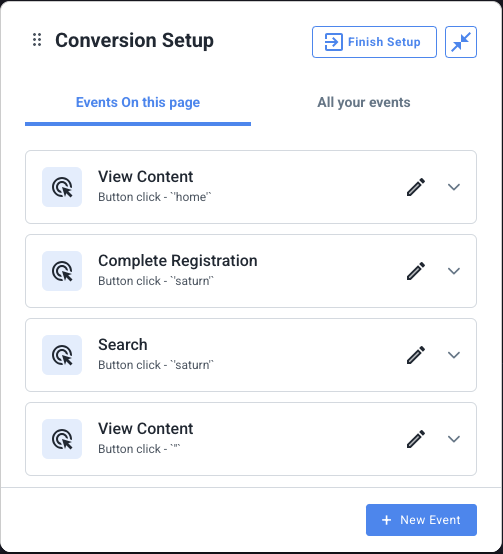The height and width of the screenshot is (554, 503).
Task: Click the Finish Setup button
Action: click(374, 42)
